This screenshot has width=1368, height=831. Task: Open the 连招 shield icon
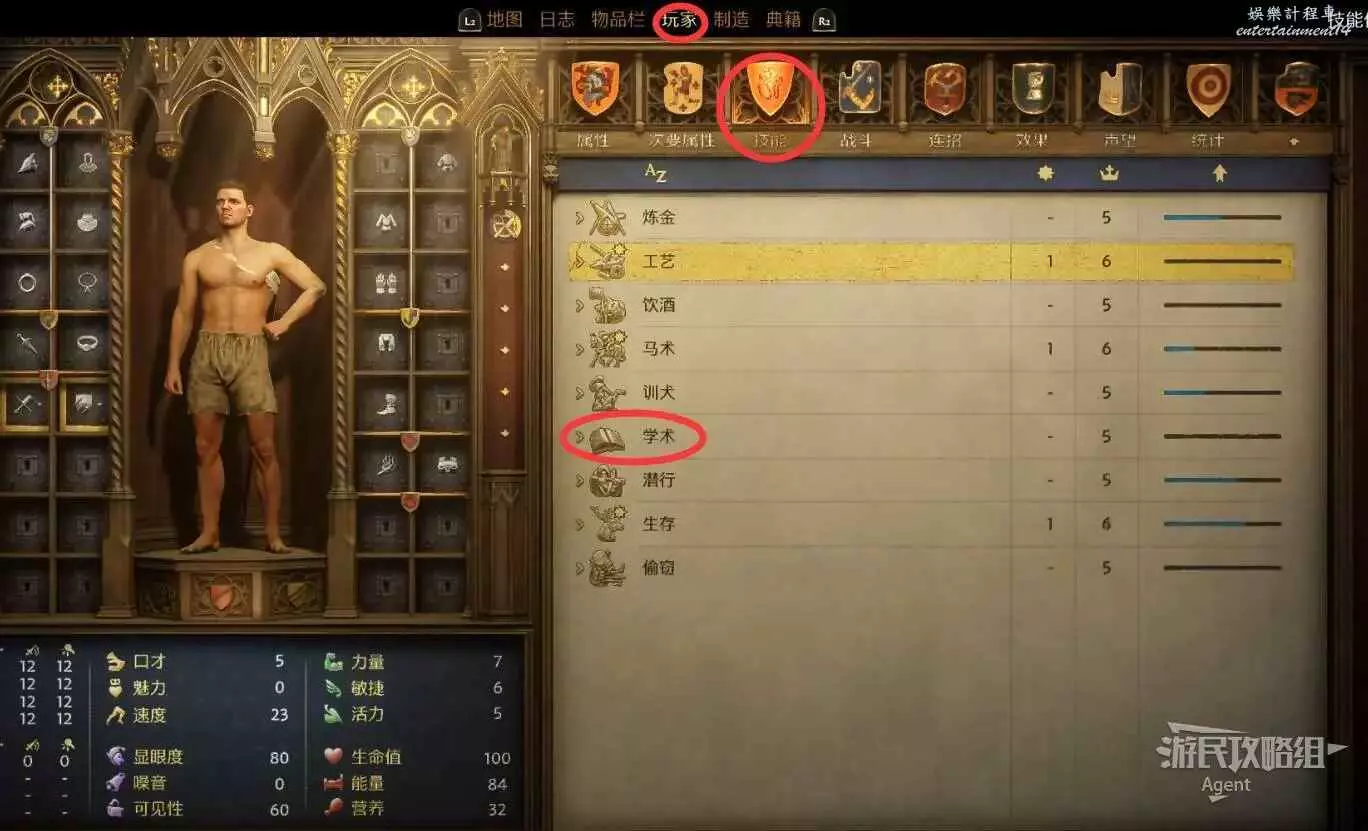point(945,89)
